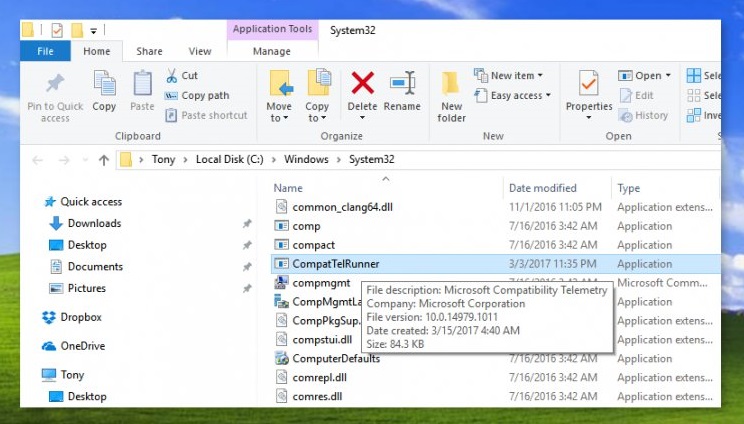Image resolution: width=744 pixels, height=424 pixels.
Task: Sort by Type column header
Action: [629, 188]
